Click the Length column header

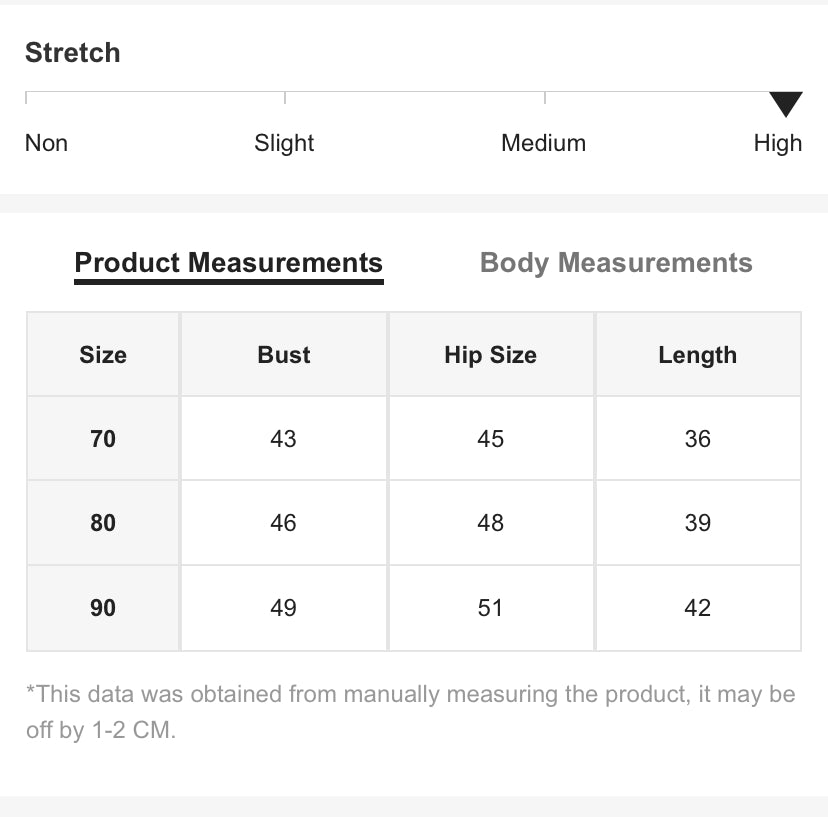tap(698, 354)
